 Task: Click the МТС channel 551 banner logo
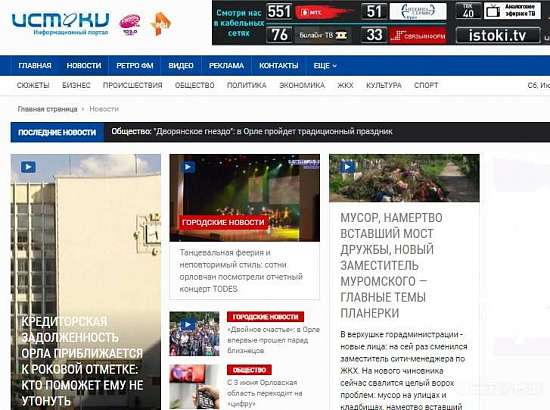coord(324,12)
